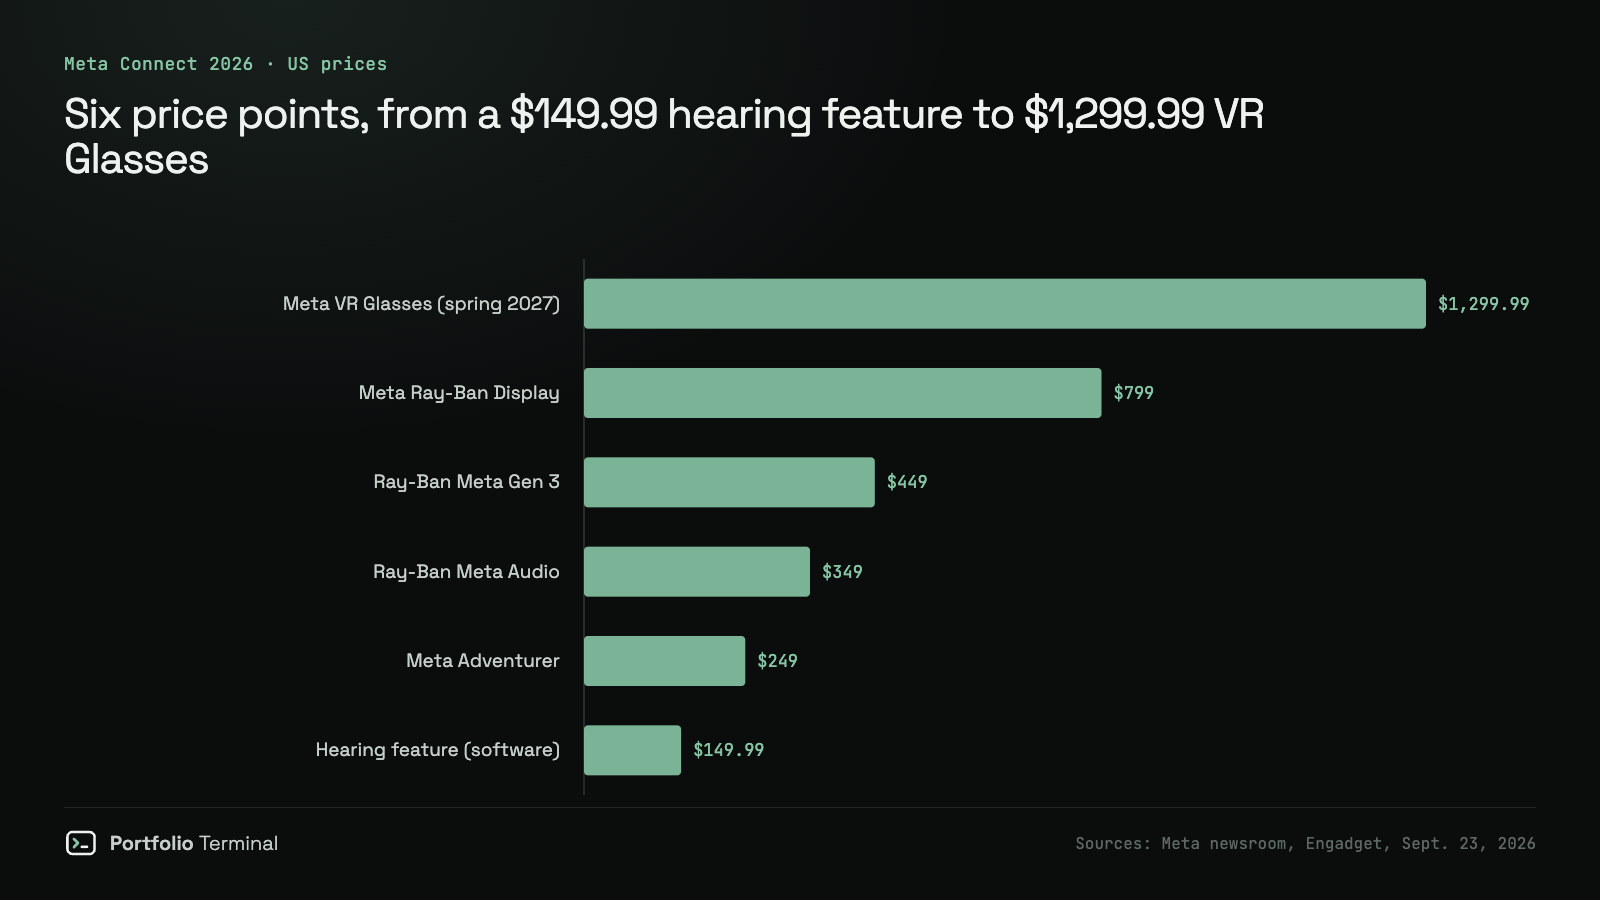Select the Ray-Ban Meta Audio bar
The width and height of the screenshot is (1600, 900).
697,572
